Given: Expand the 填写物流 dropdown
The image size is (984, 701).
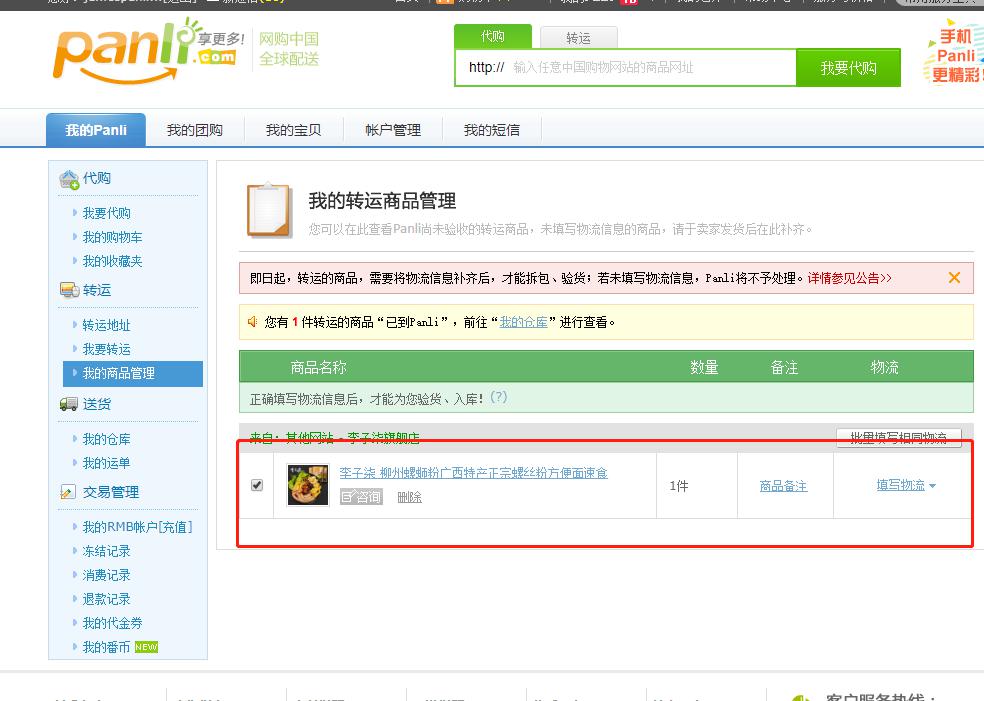Looking at the screenshot, I should [x=902, y=485].
